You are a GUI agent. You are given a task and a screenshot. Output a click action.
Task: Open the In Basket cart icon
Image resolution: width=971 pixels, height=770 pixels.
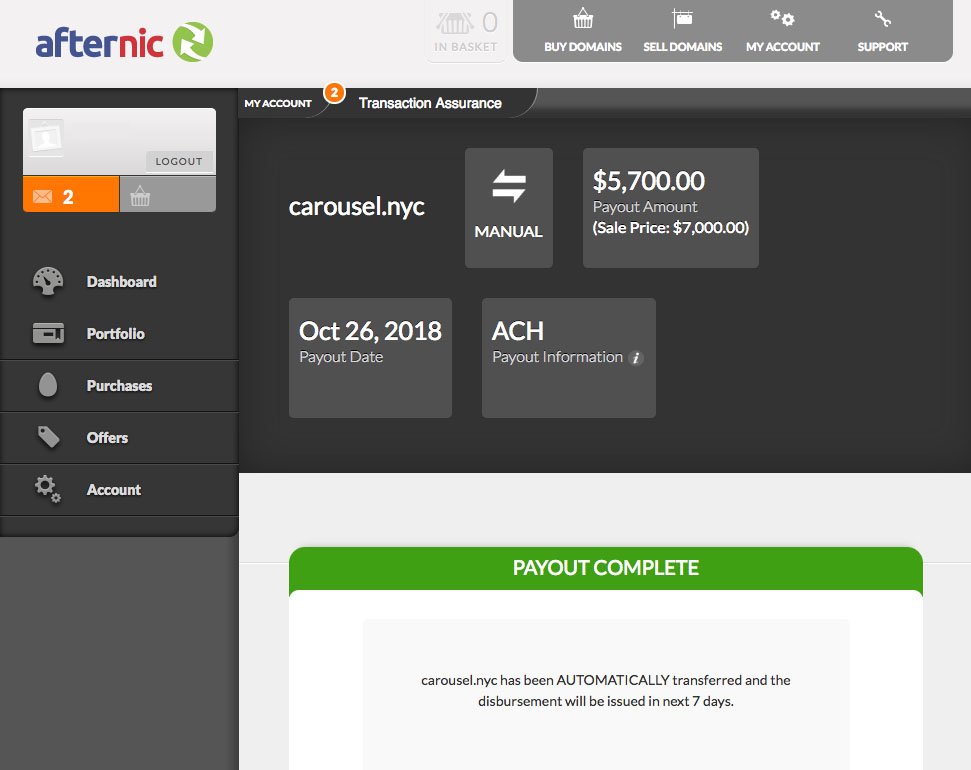coord(455,24)
